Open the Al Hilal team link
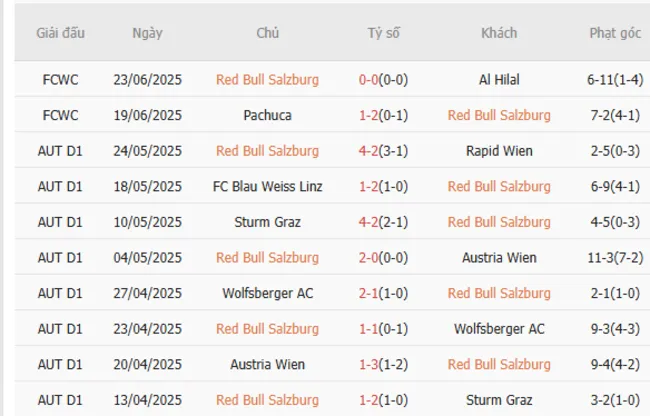 point(499,79)
